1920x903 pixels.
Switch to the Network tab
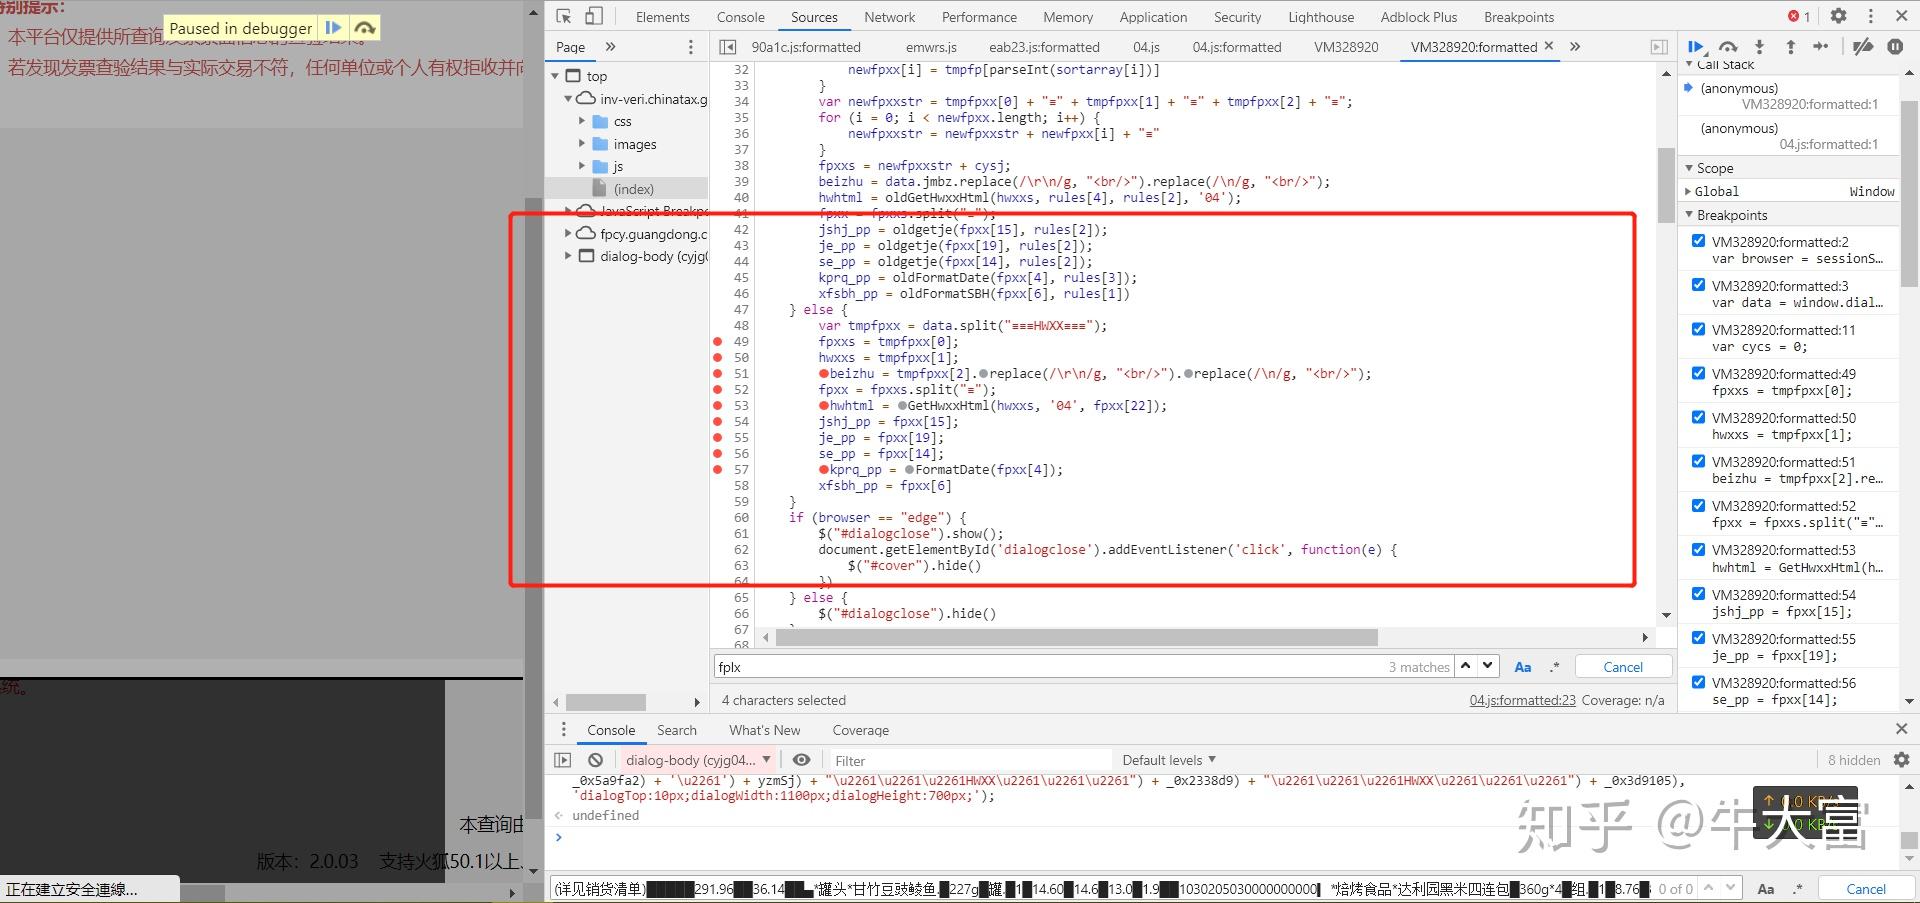tap(889, 17)
